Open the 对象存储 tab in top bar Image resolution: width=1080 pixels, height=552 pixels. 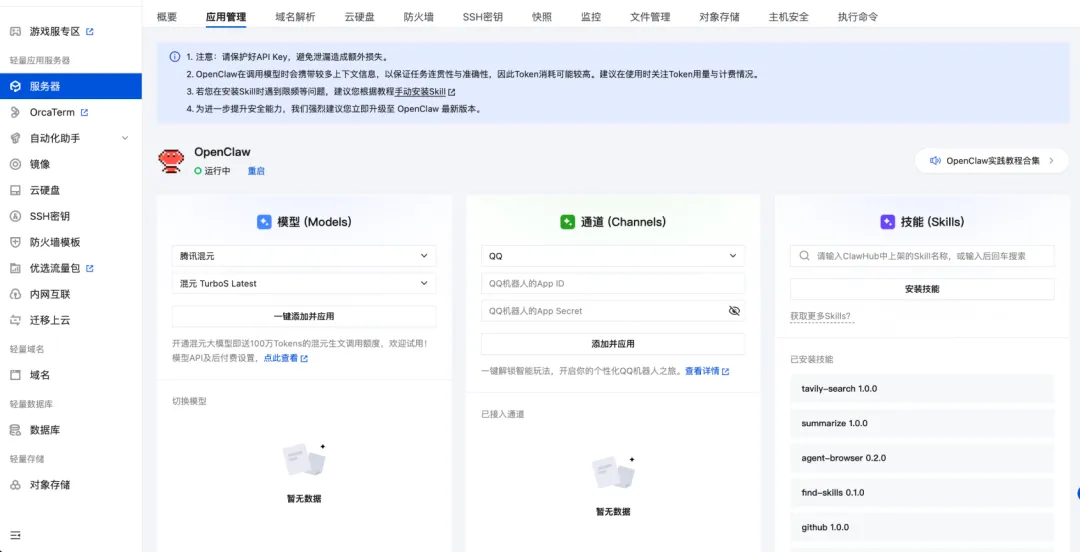click(720, 17)
